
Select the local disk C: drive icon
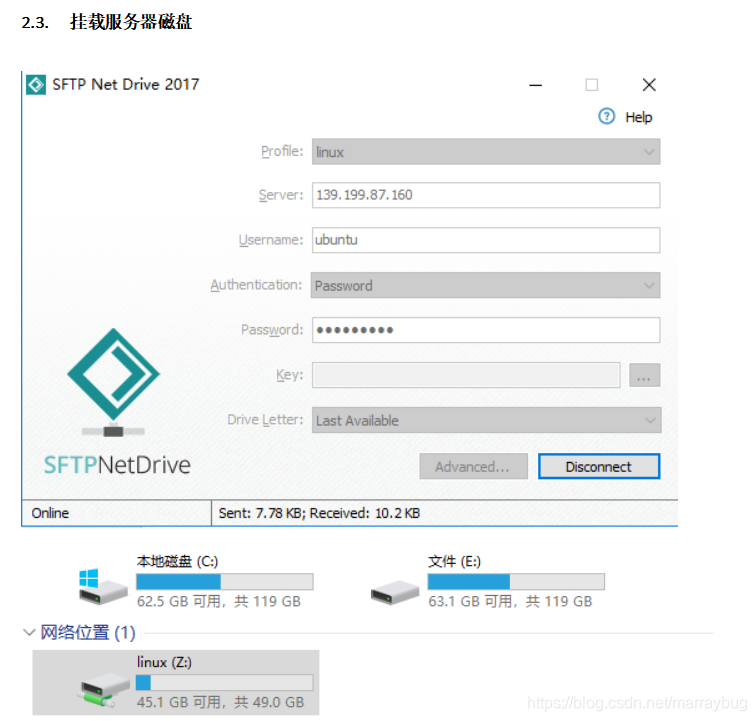pyautogui.click(x=103, y=587)
